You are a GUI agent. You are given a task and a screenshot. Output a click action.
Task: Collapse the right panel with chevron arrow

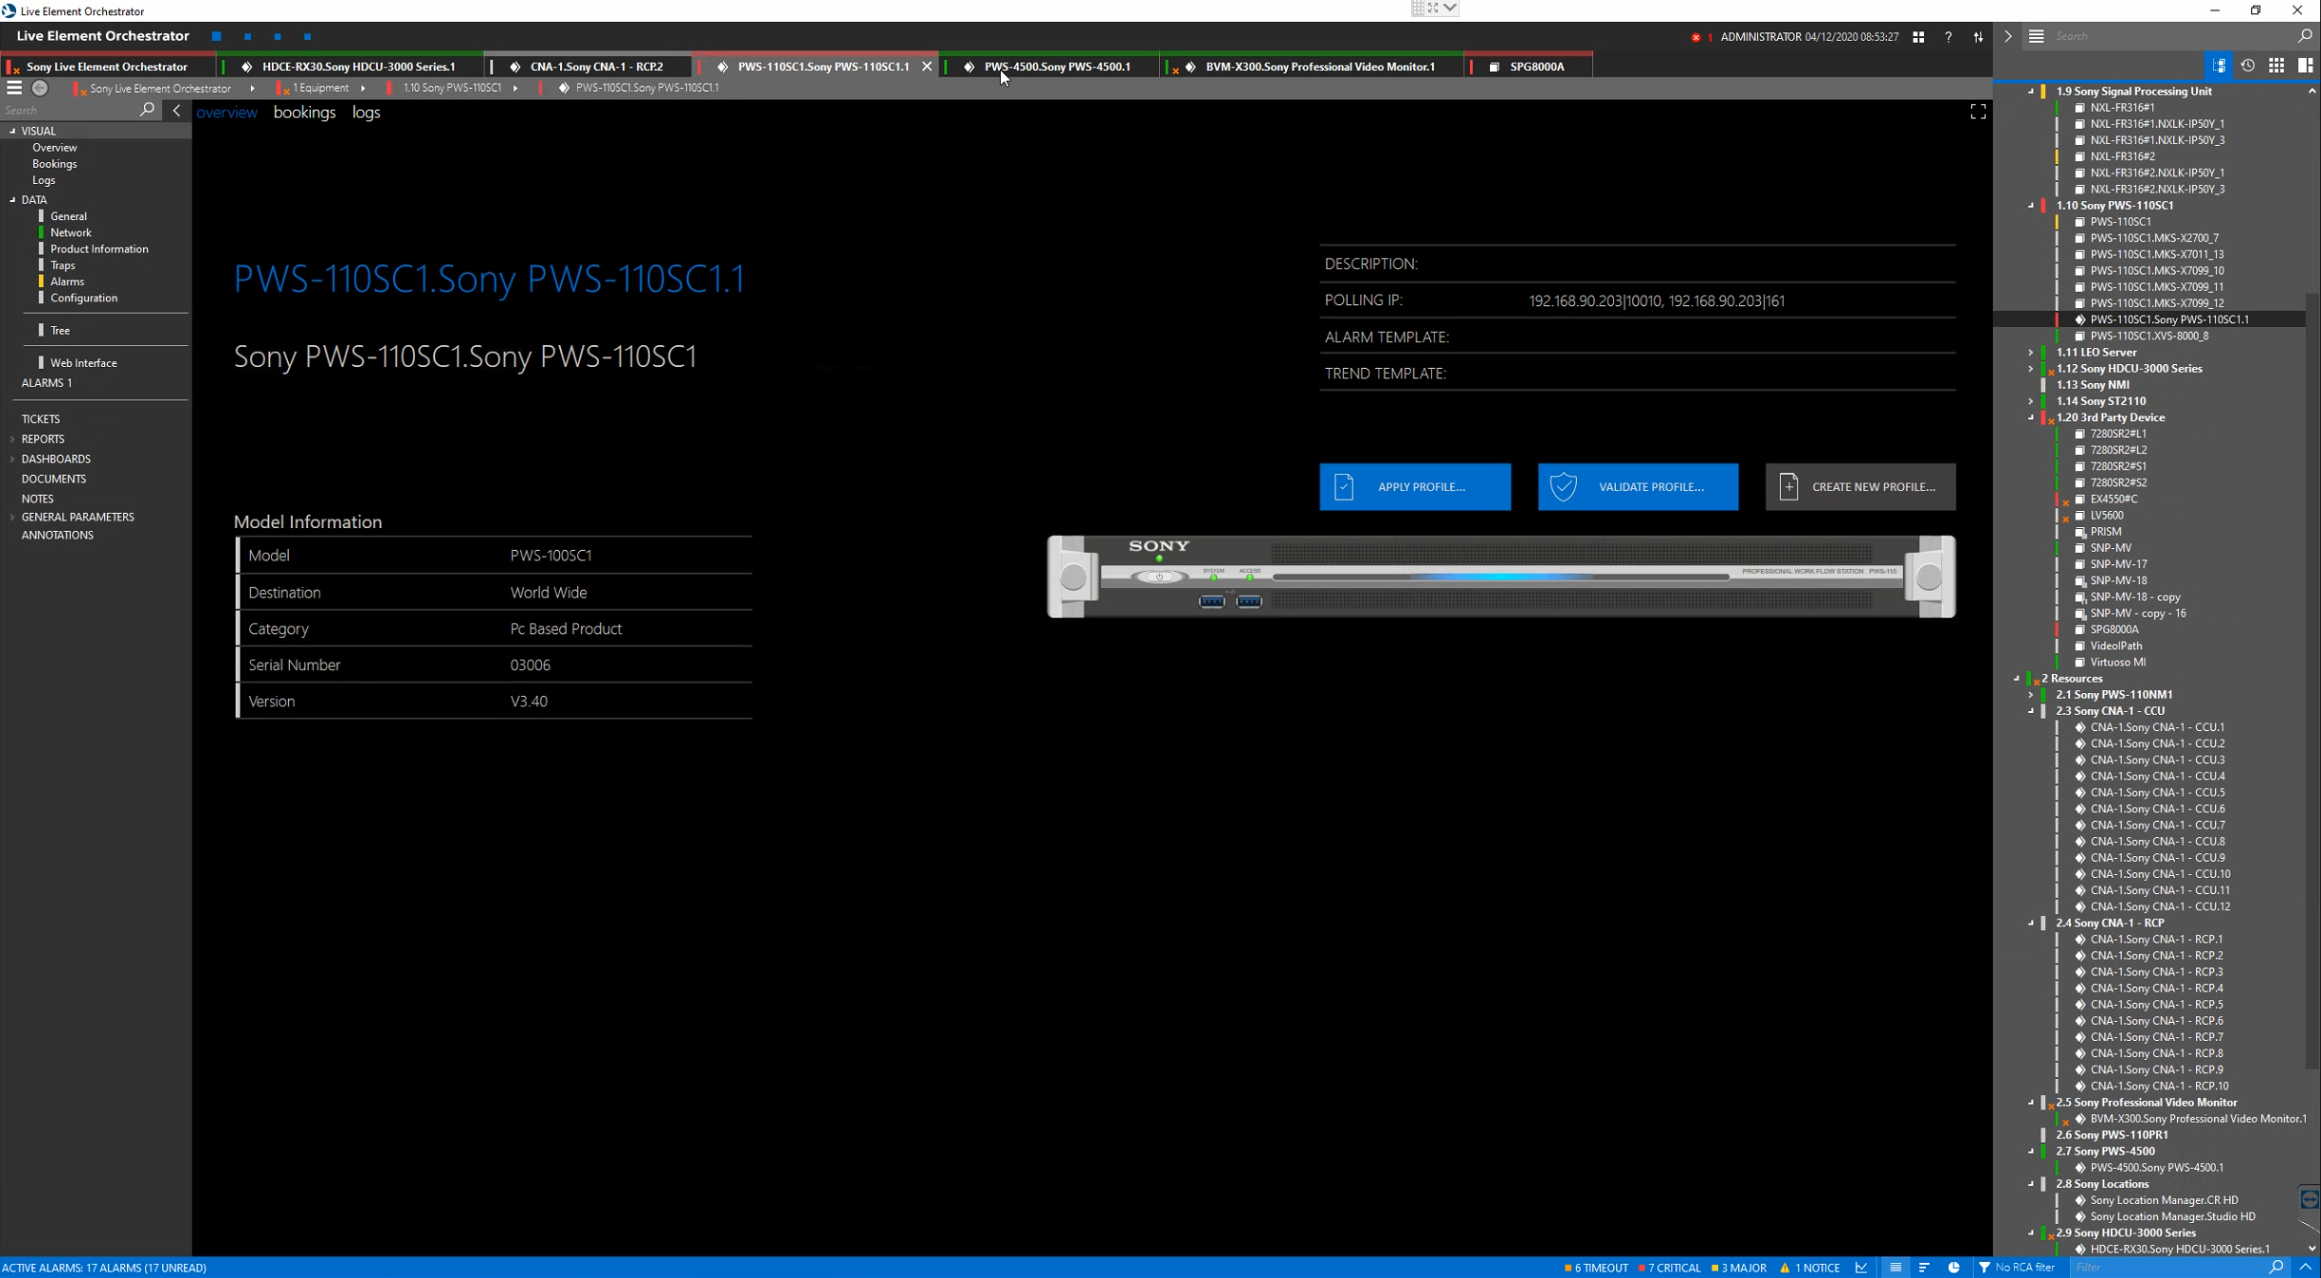tap(2007, 37)
